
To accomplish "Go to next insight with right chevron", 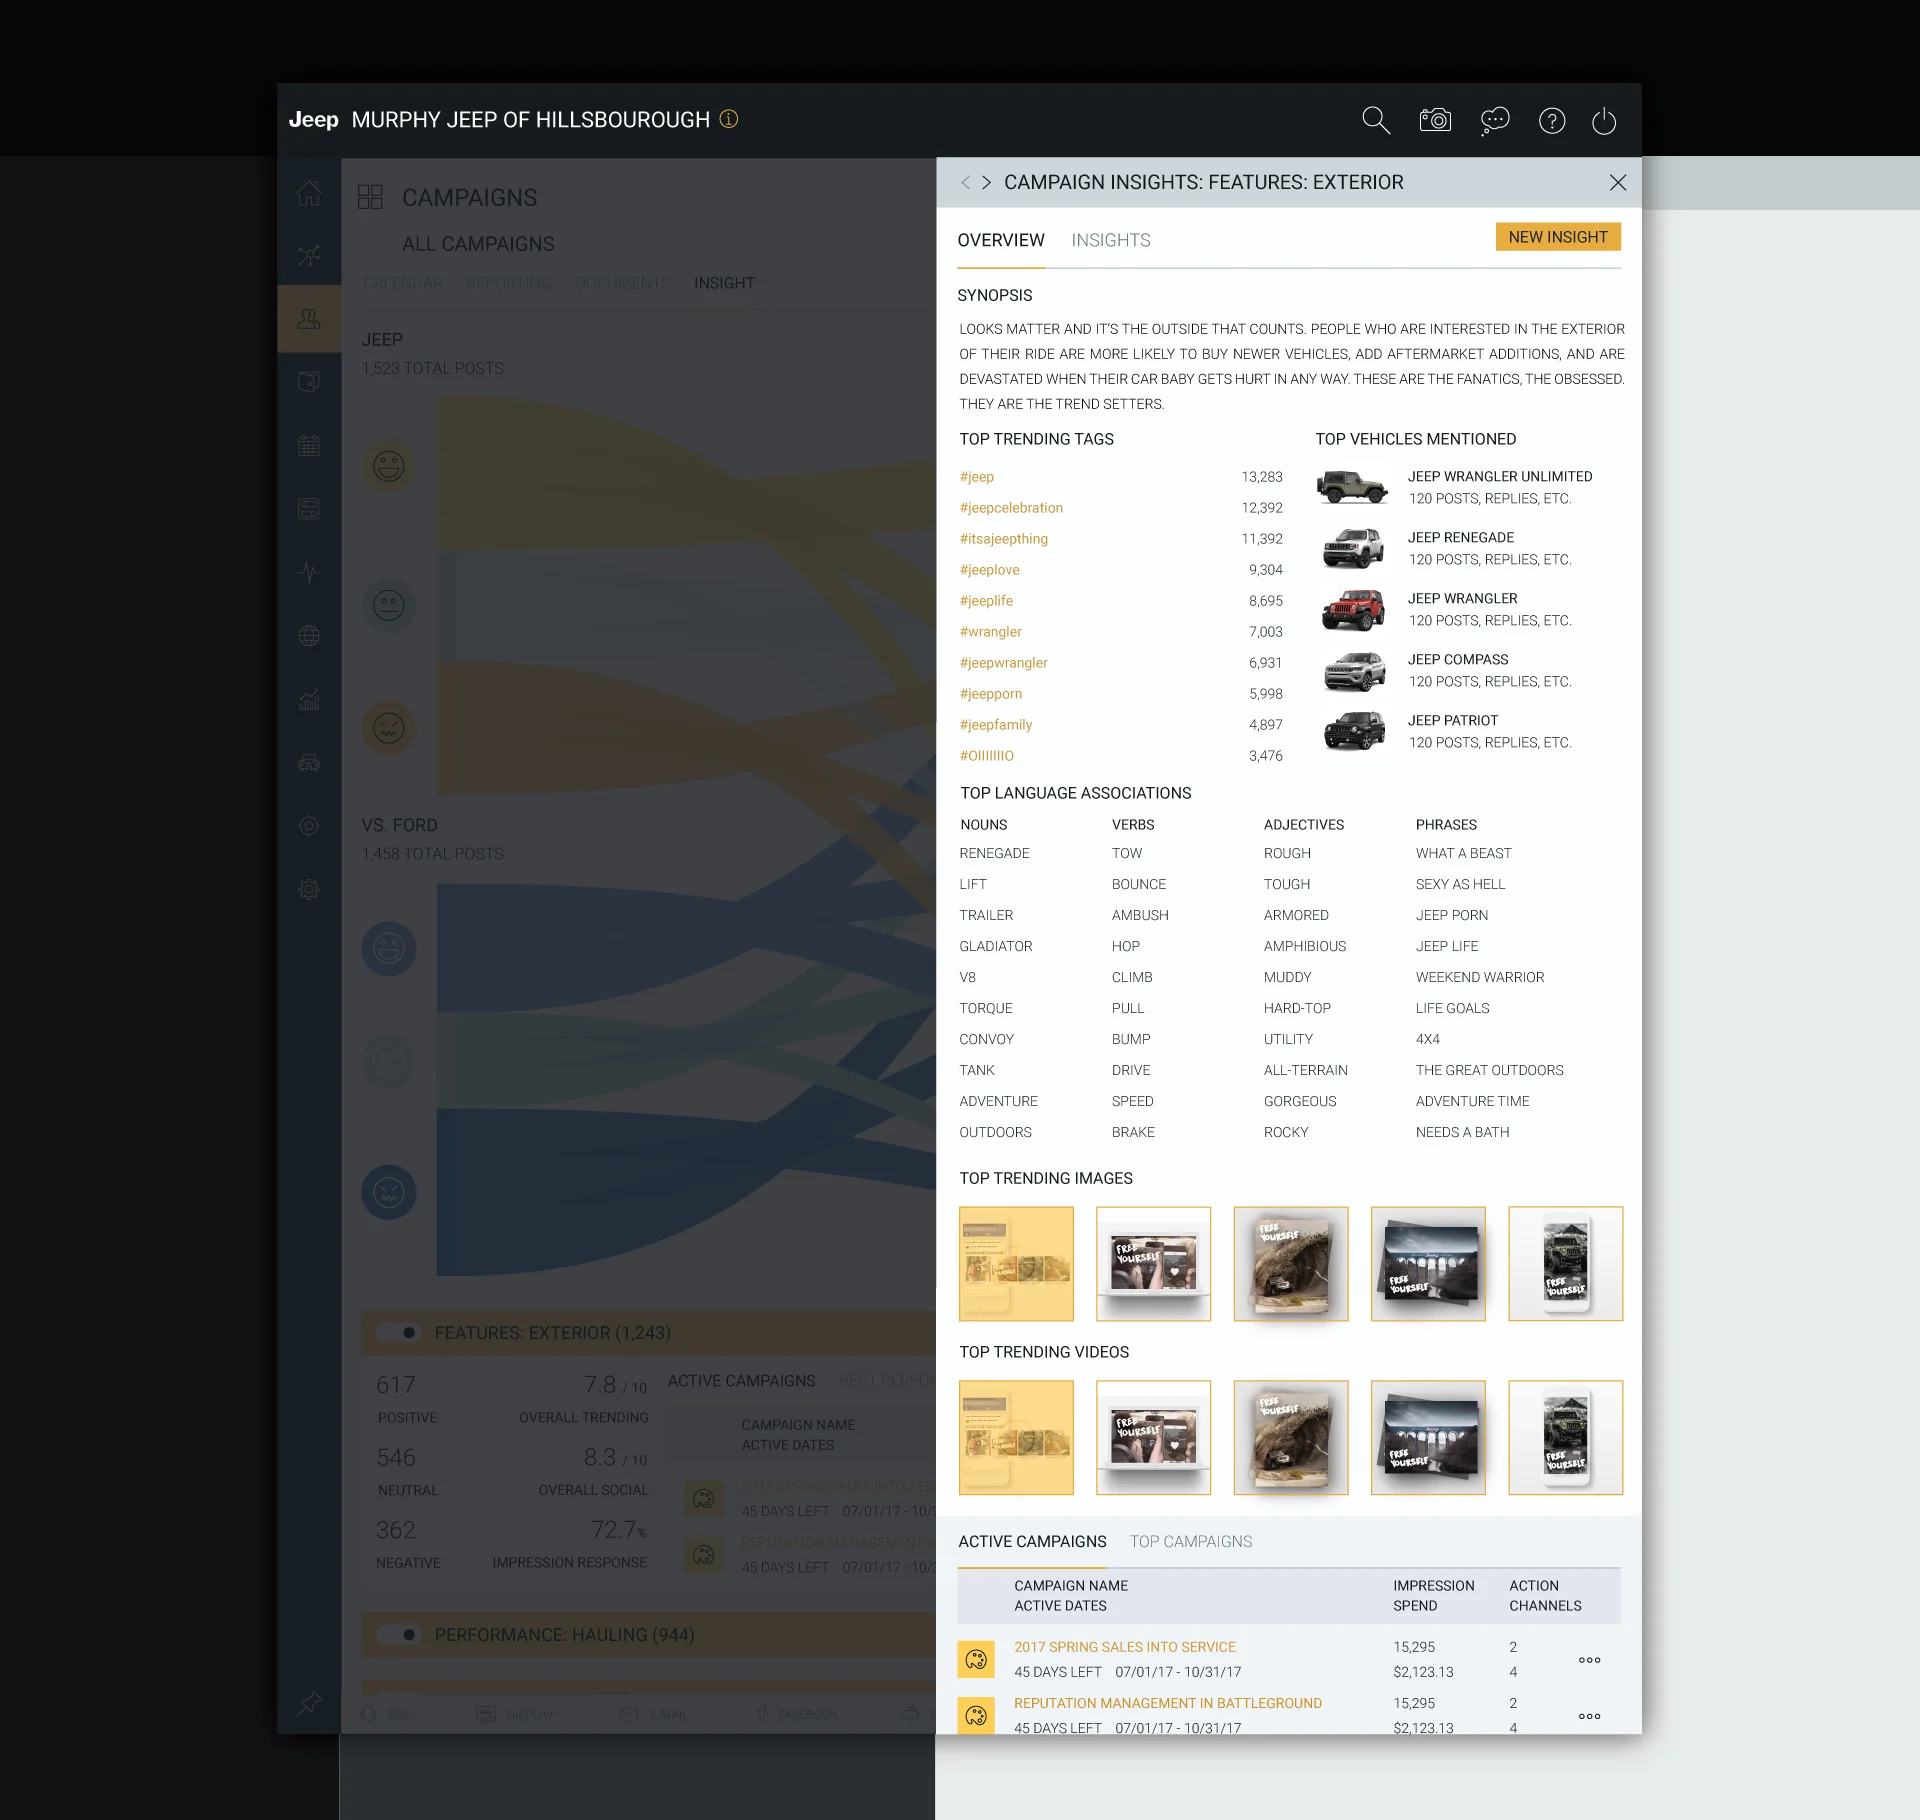I will 986,182.
